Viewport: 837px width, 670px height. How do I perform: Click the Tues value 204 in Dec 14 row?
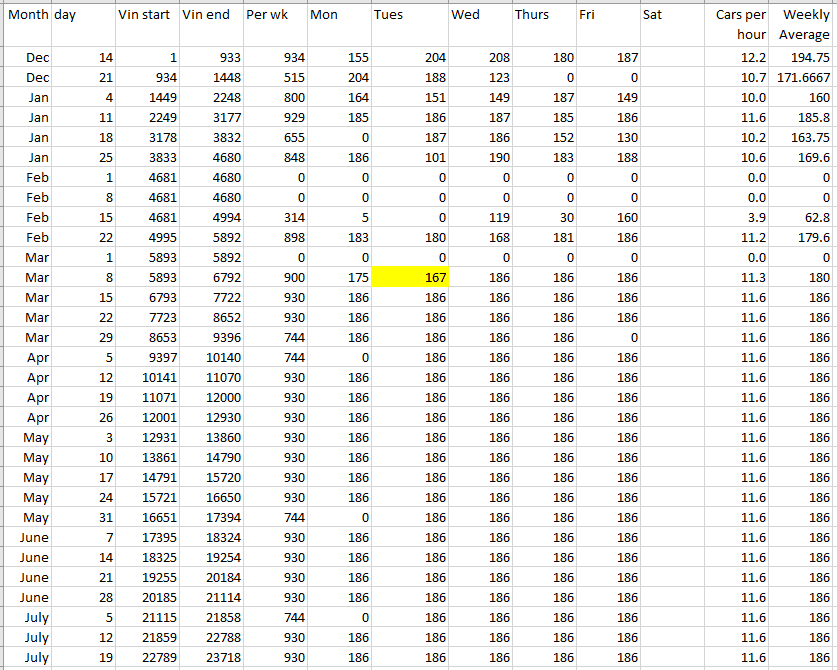[410, 58]
